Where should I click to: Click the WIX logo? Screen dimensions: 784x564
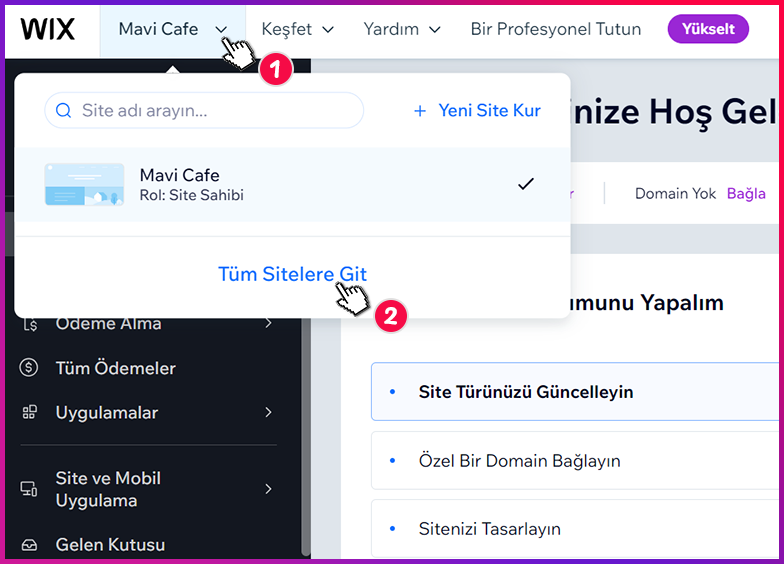(48, 29)
